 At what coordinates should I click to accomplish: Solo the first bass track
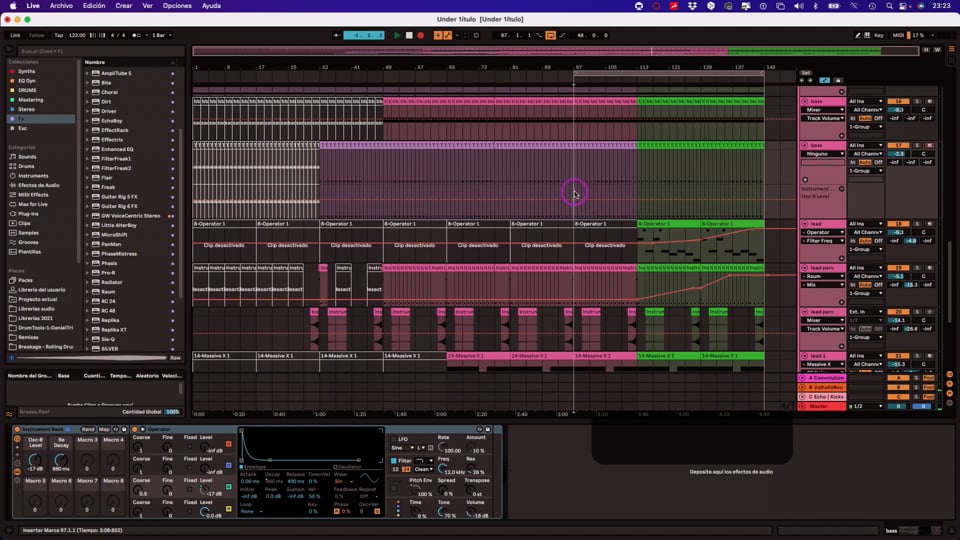[917, 102]
